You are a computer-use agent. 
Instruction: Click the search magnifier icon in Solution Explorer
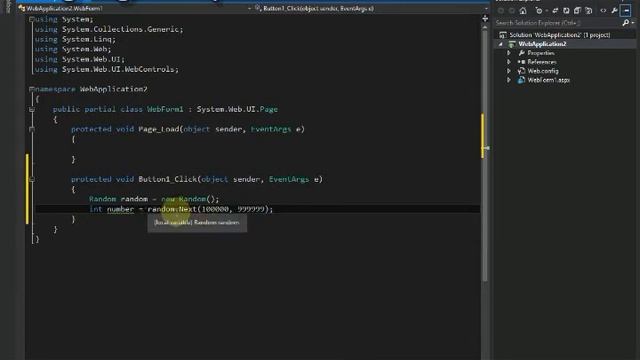click(x=625, y=23)
